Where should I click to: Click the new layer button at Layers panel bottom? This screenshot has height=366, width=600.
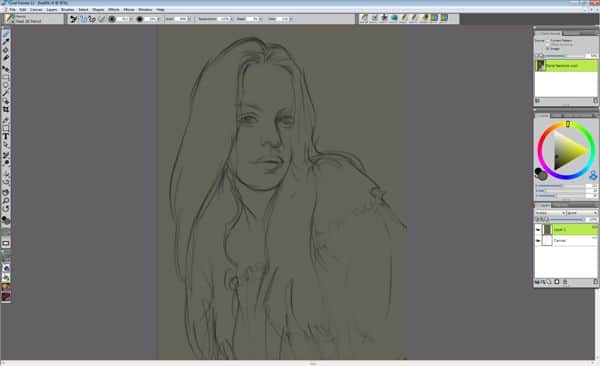pyautogui.click(x=557, y=282)
